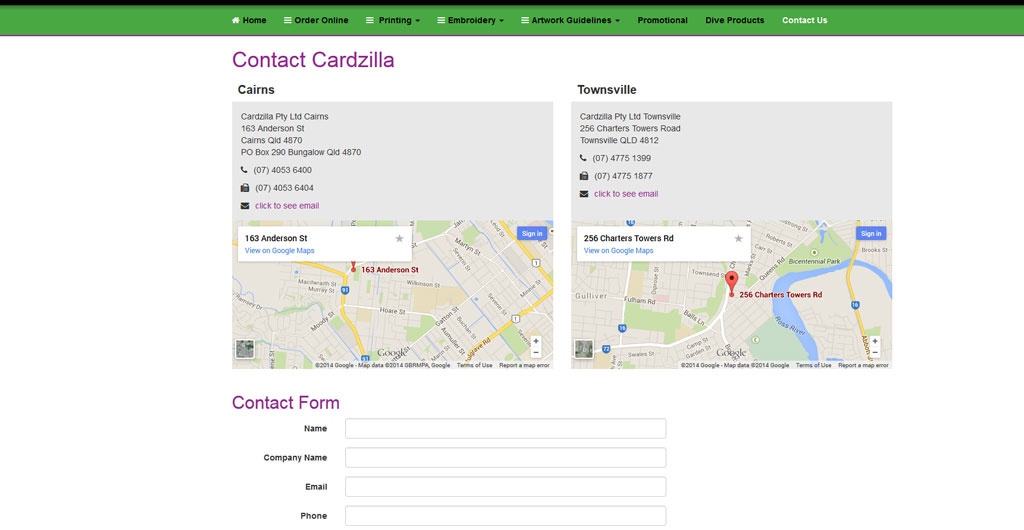Focus the Company Name input field
This screenshot has height=530, width=1024.
click(505, 458)
